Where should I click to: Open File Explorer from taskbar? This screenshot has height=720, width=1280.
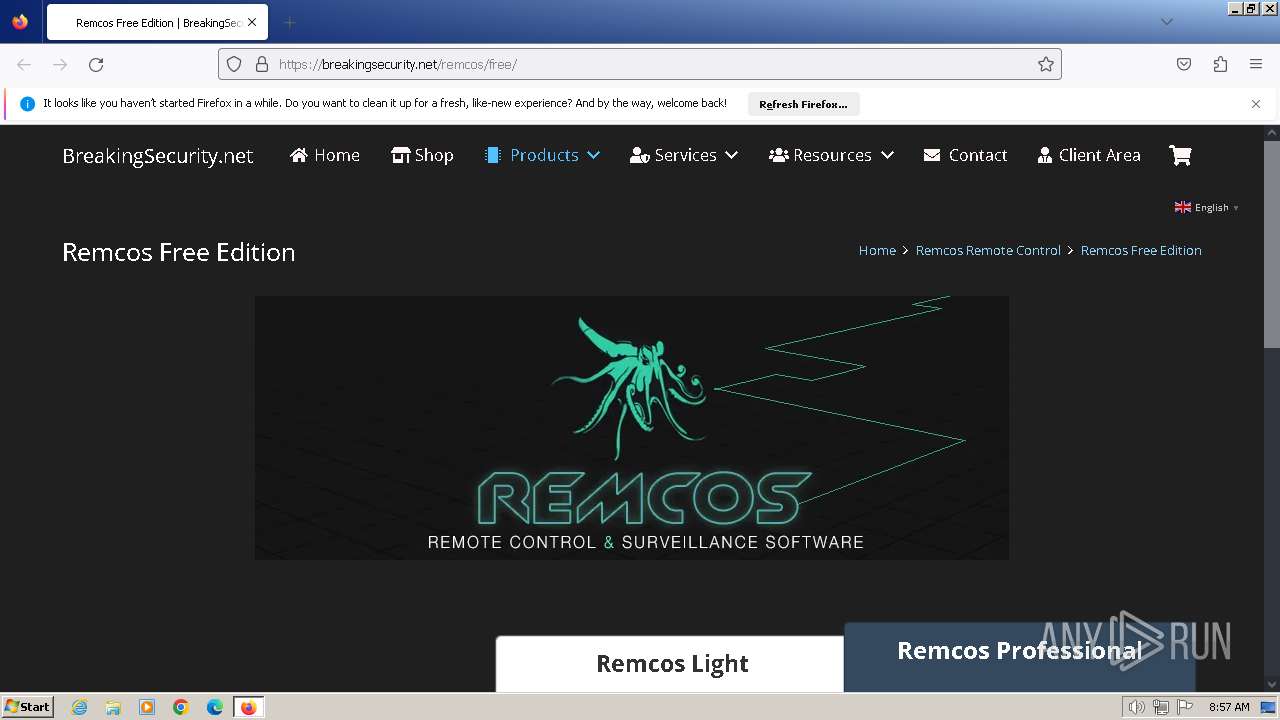[x=113, y=707]
